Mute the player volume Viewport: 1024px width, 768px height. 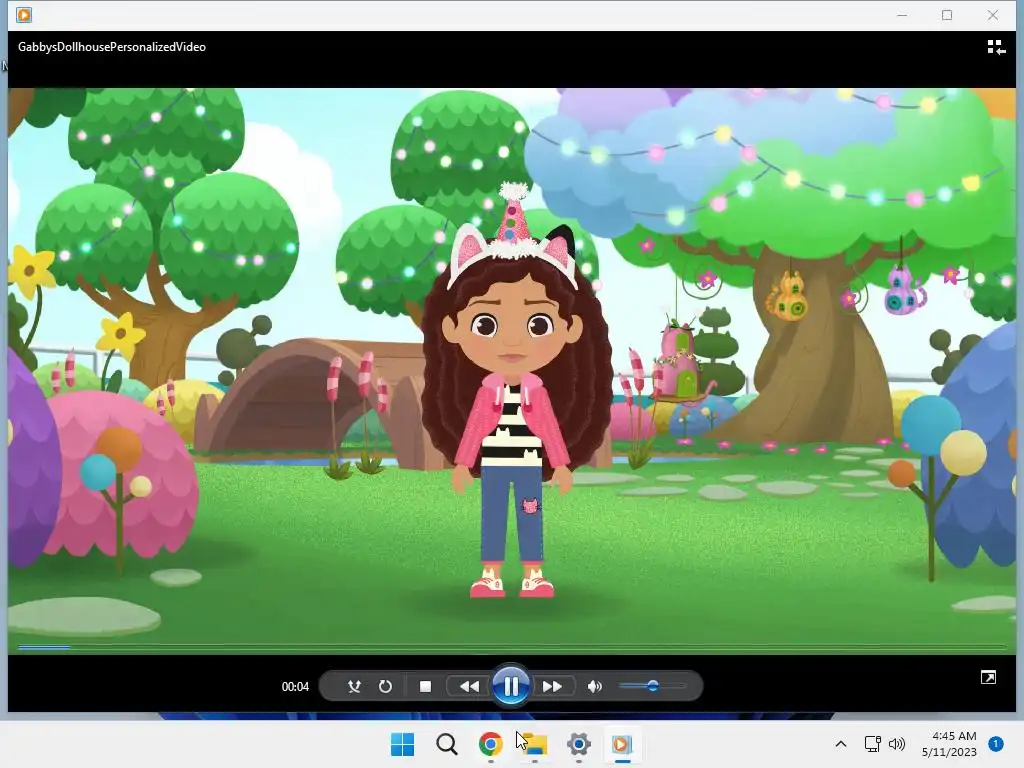tap(594, 686)
